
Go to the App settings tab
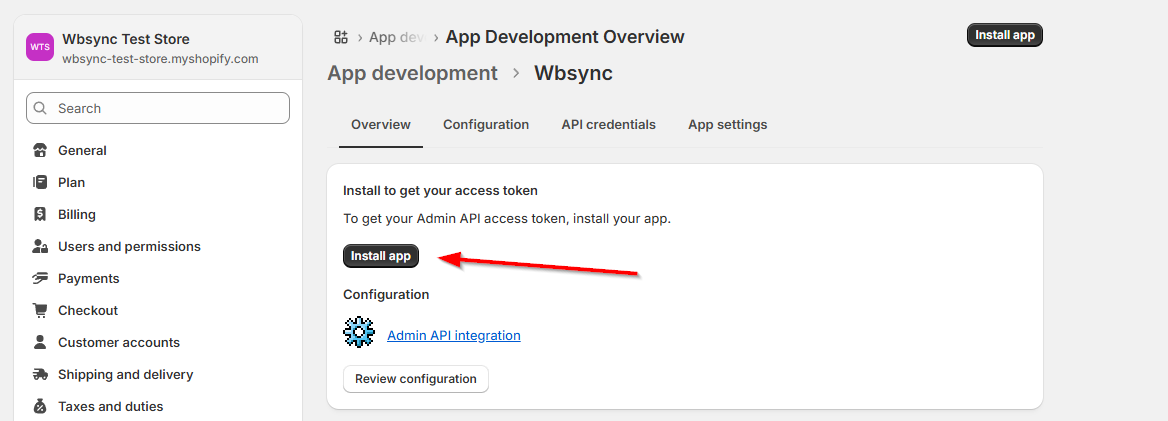[x=727, y=125]
